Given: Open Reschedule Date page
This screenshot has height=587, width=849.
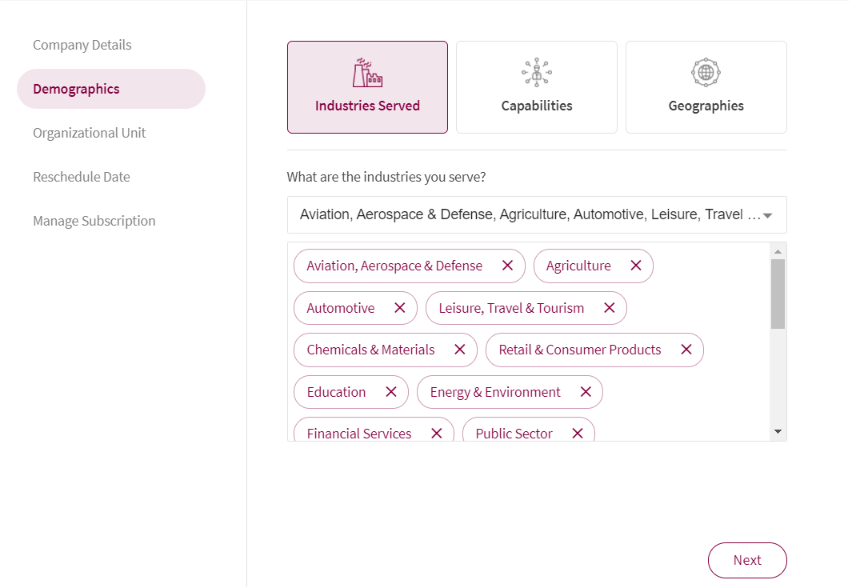Looking at the screenshot, I should (x=81, y=177).
